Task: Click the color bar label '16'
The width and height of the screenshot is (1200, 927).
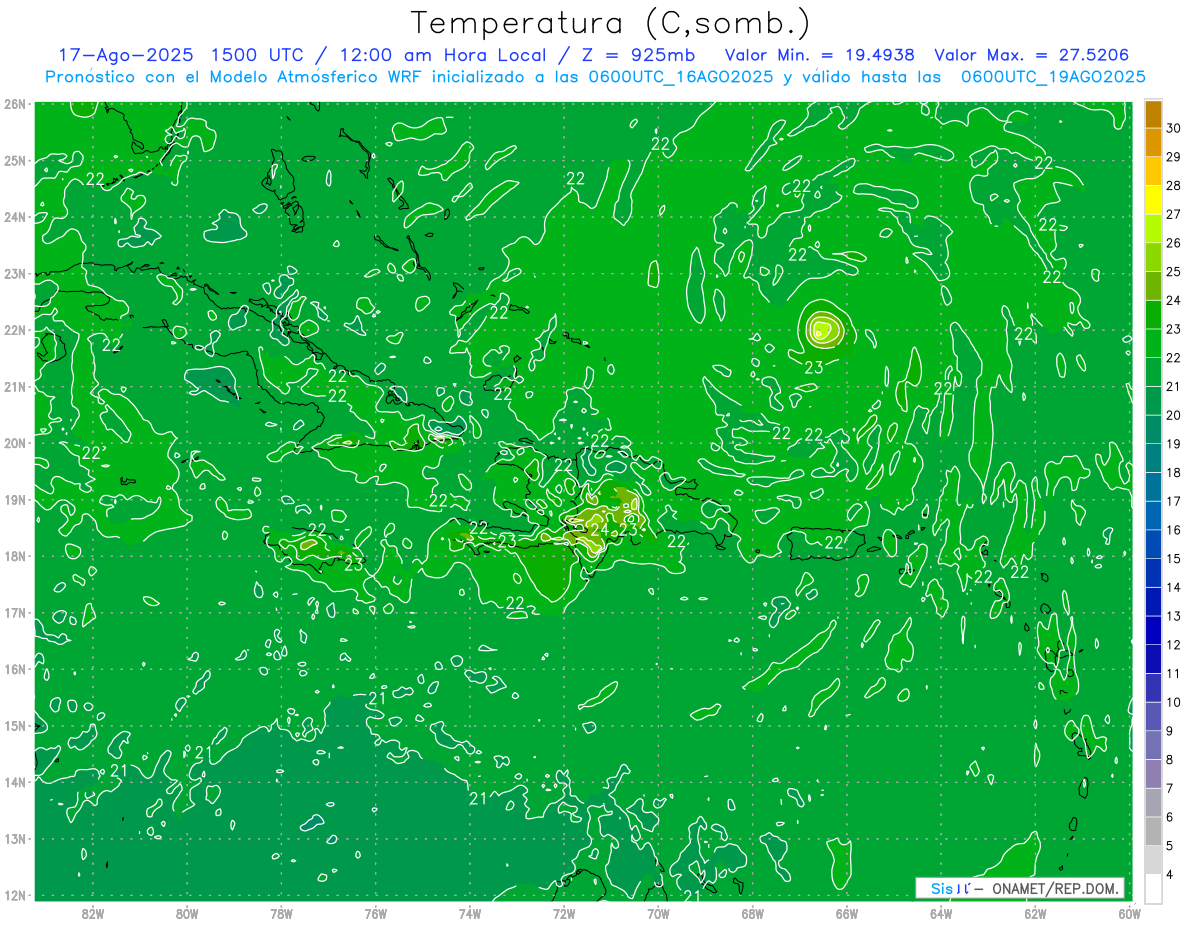Action: coord(1174,530)
